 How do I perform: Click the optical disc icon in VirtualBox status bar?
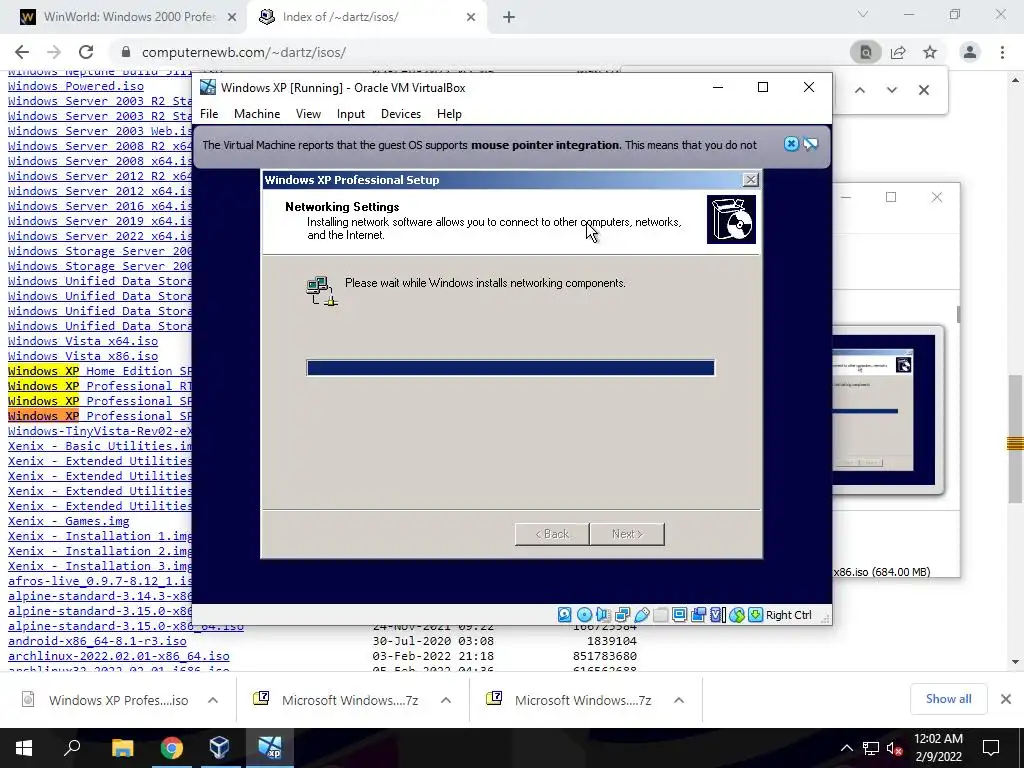point(584,615)
